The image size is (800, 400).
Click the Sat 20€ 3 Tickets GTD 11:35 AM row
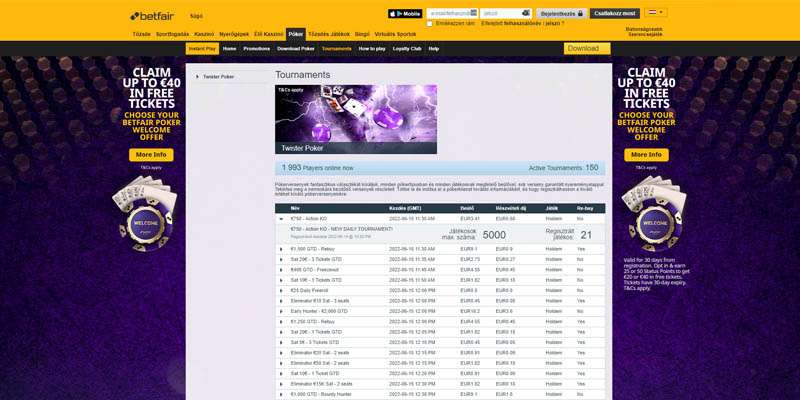[440, 260]
